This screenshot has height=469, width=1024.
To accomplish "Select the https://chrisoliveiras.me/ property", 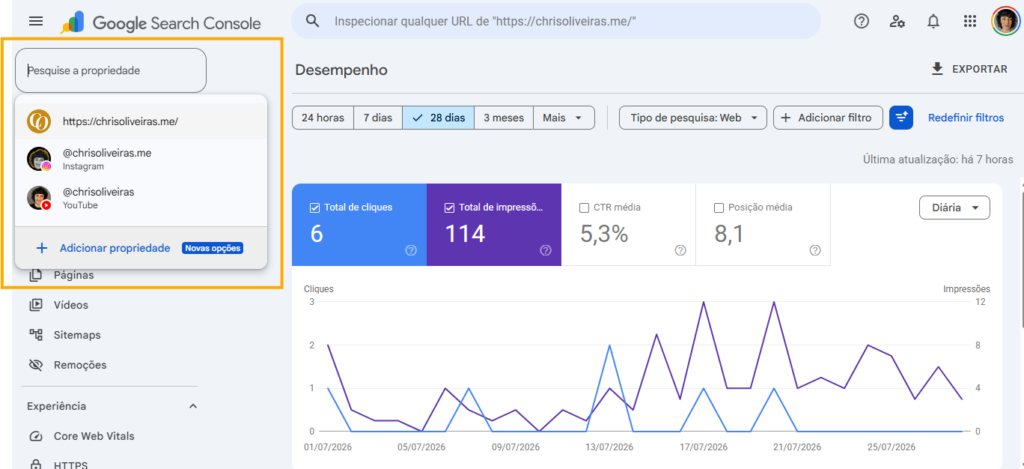I will (140, 121).
